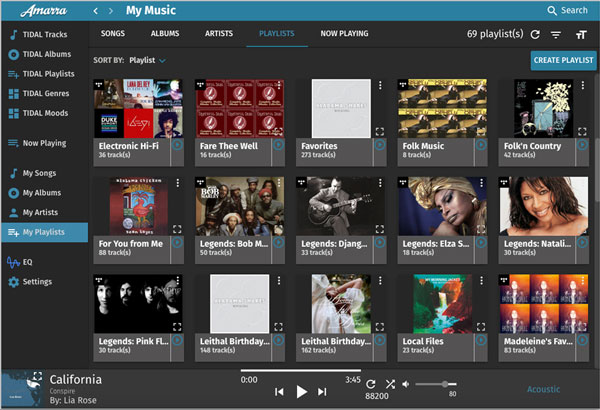Switch to the Now Playing tab

pos(344,34)
